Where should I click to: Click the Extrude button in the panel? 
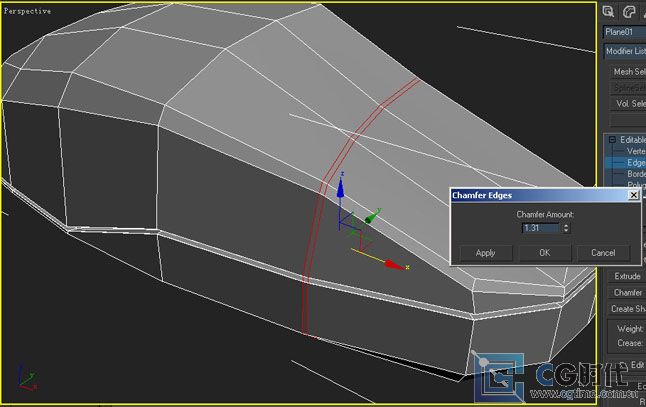[627, 276]
